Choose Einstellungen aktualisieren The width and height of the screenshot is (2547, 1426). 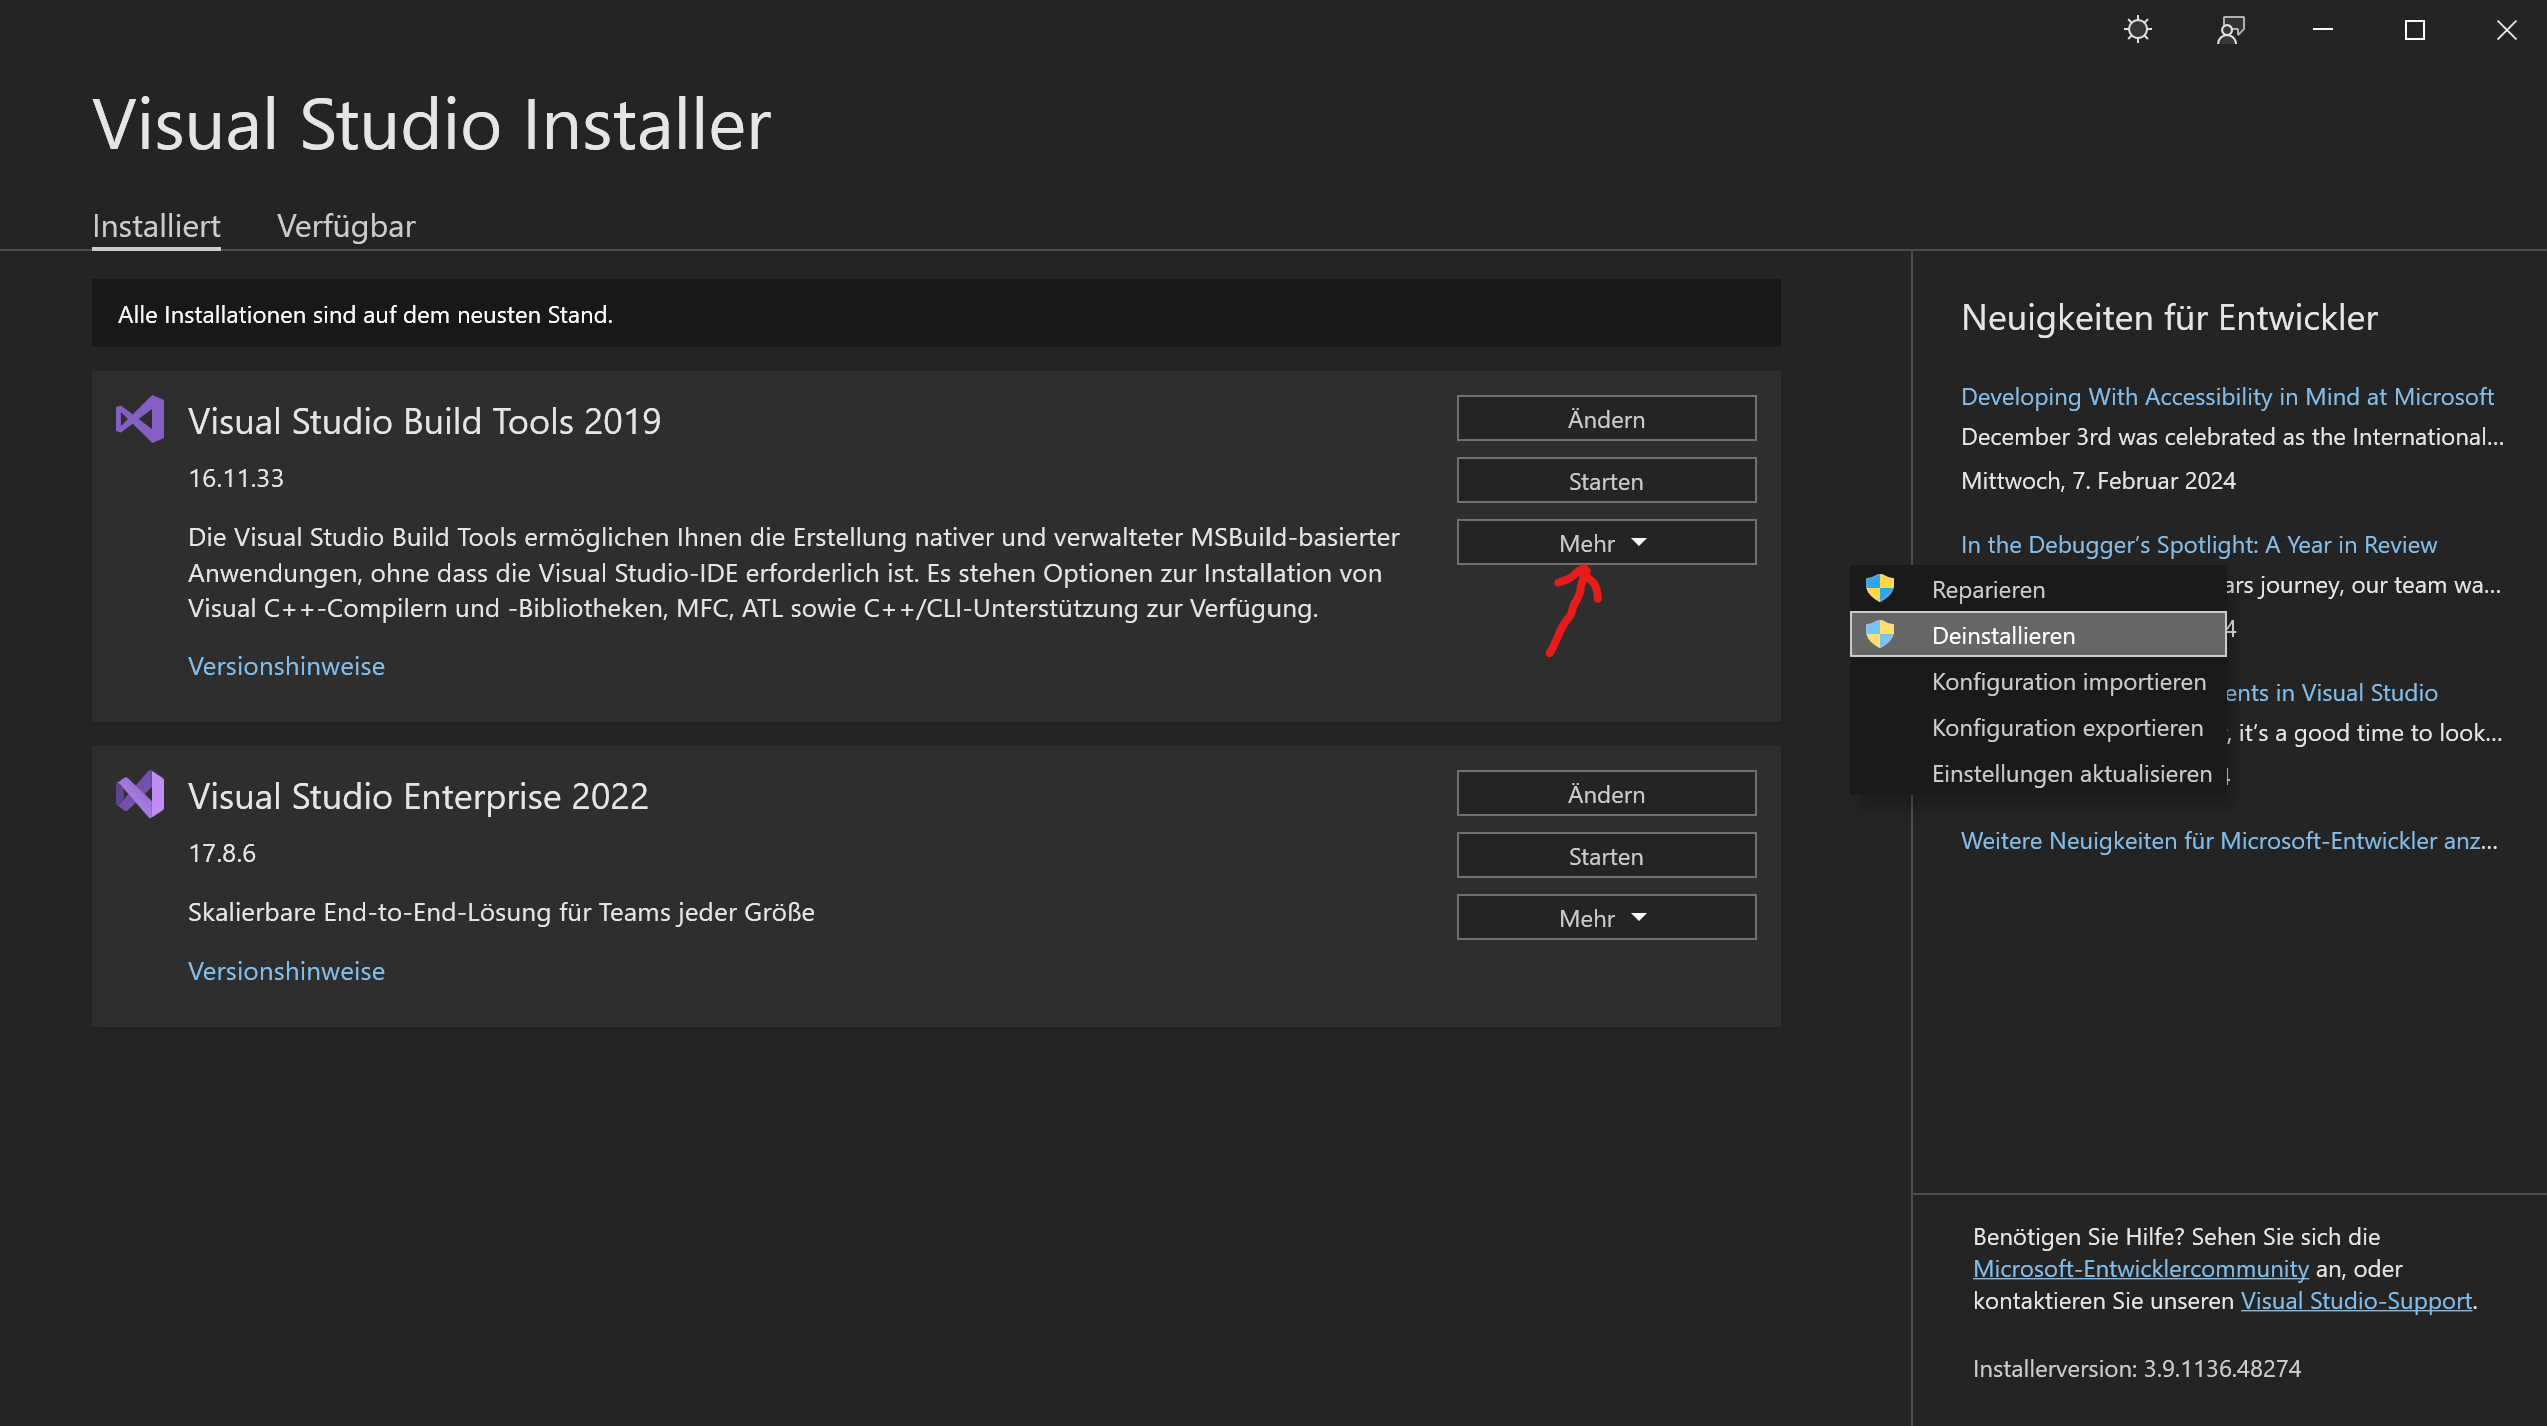point(2038,773)
